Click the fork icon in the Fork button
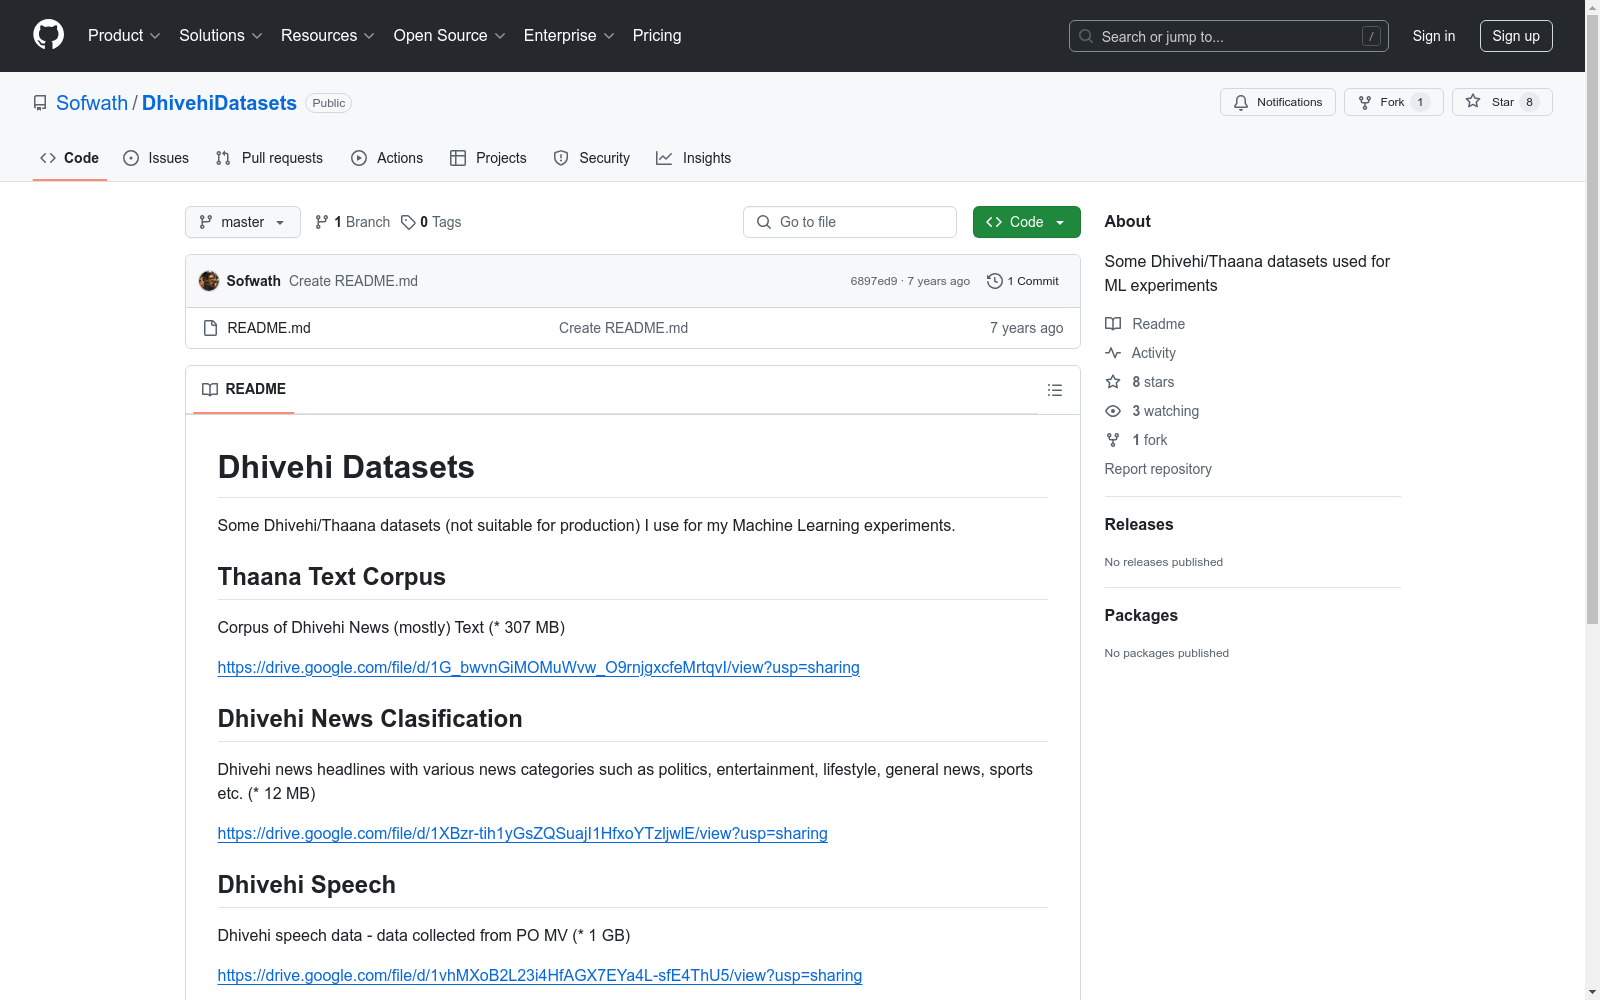 tap(1365, 102)
